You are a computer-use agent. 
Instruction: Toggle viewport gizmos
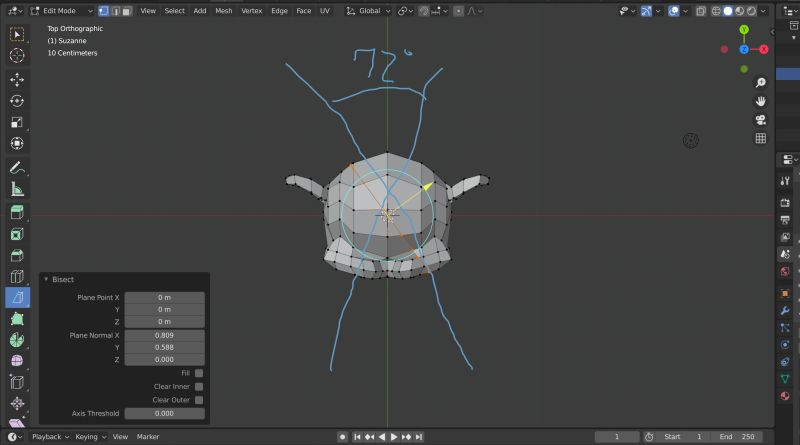pyautogui.click(x=646, y=11)
